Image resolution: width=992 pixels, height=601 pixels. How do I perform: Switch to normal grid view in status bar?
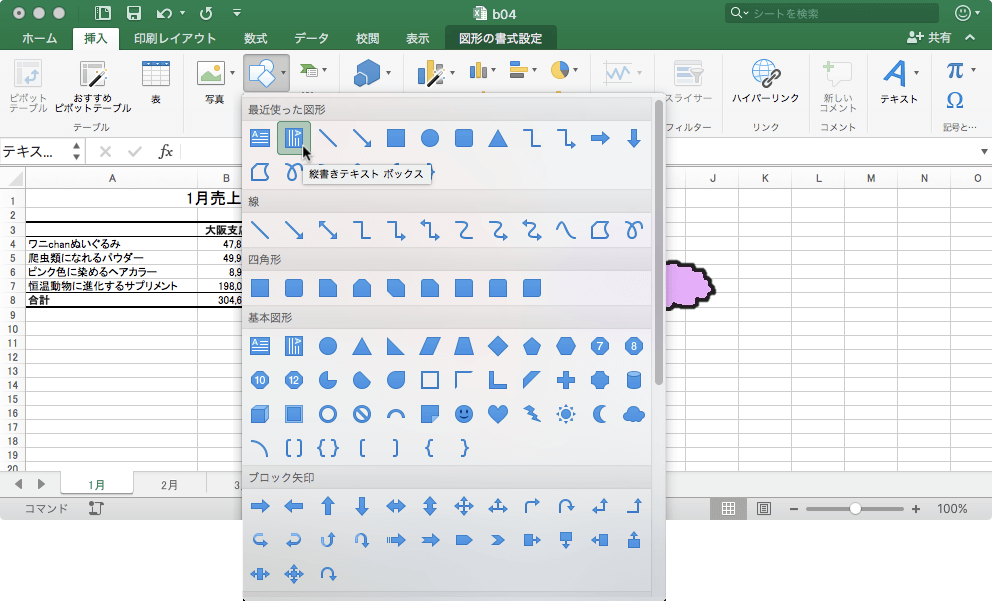click(728, 509)
